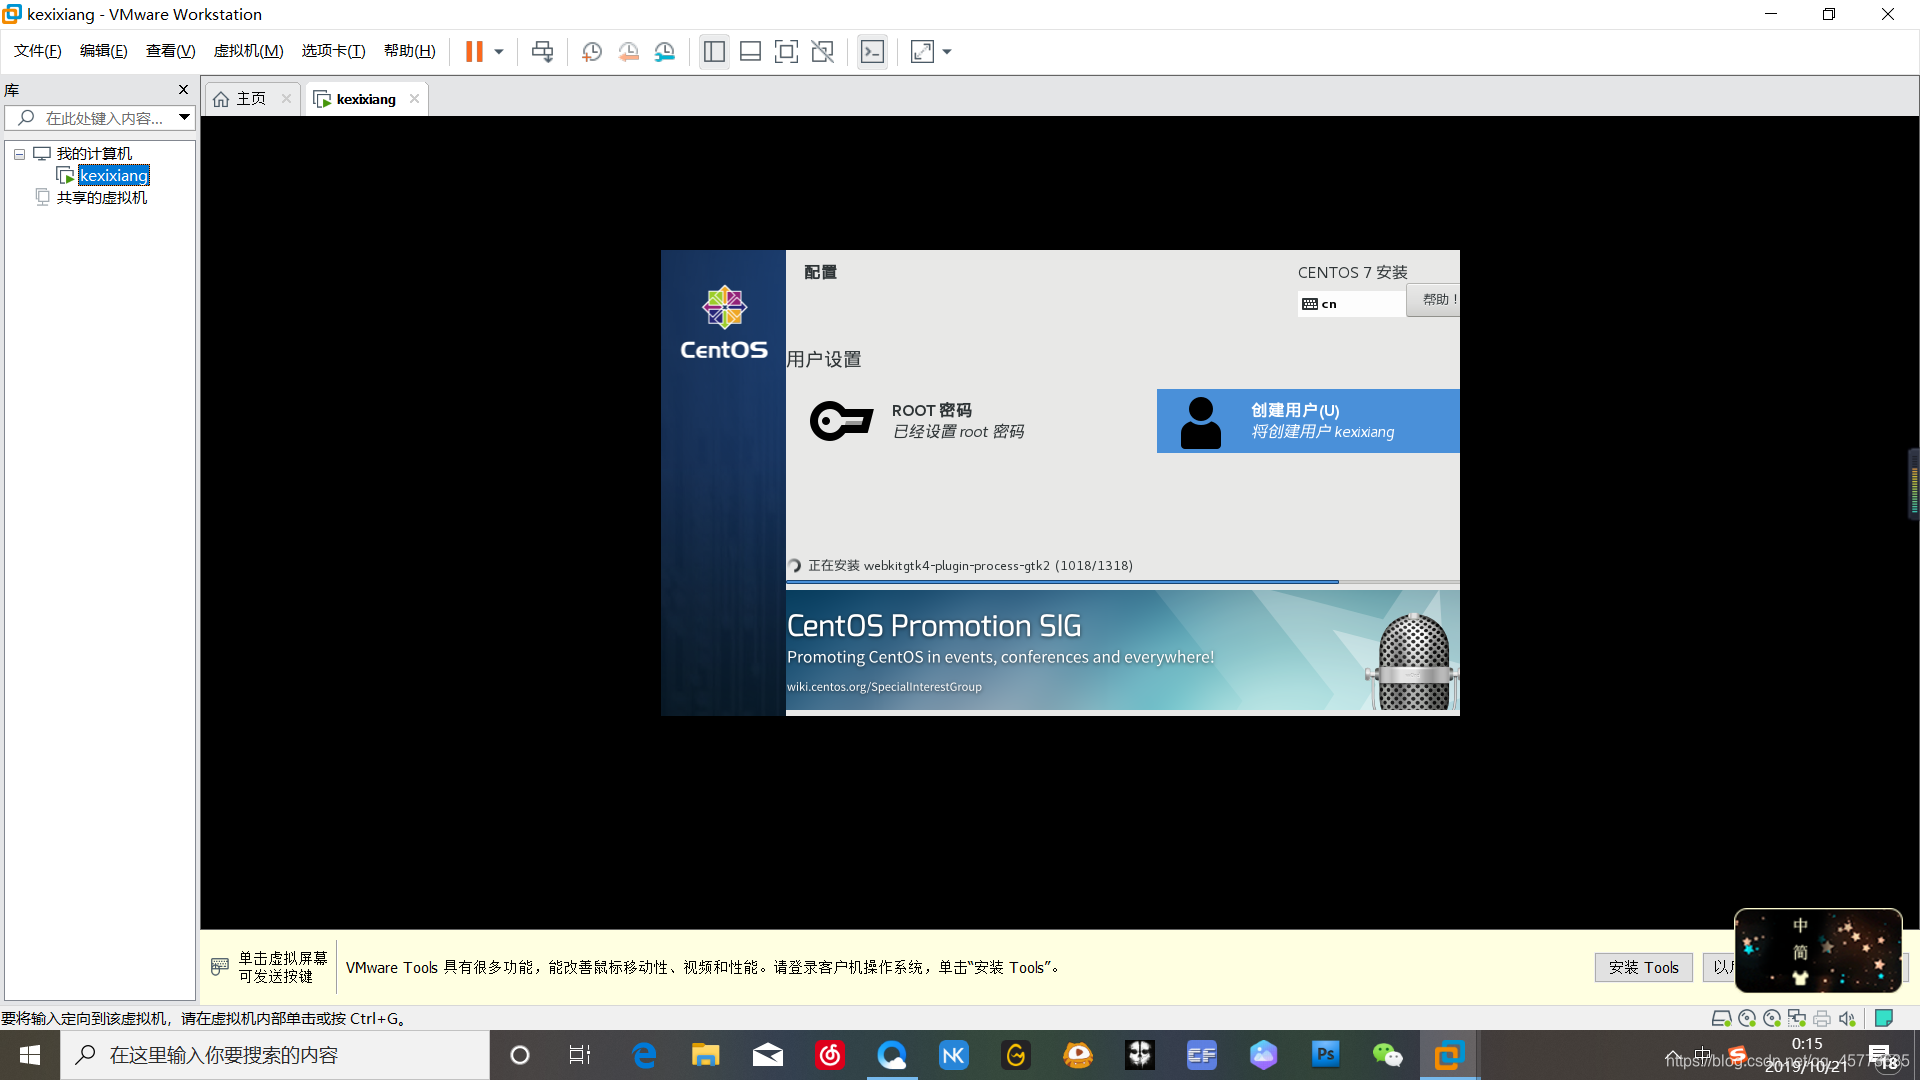Click the Windows taskbar search box
This screenshot has height=1080, width=1920.
click(275, 1055)
